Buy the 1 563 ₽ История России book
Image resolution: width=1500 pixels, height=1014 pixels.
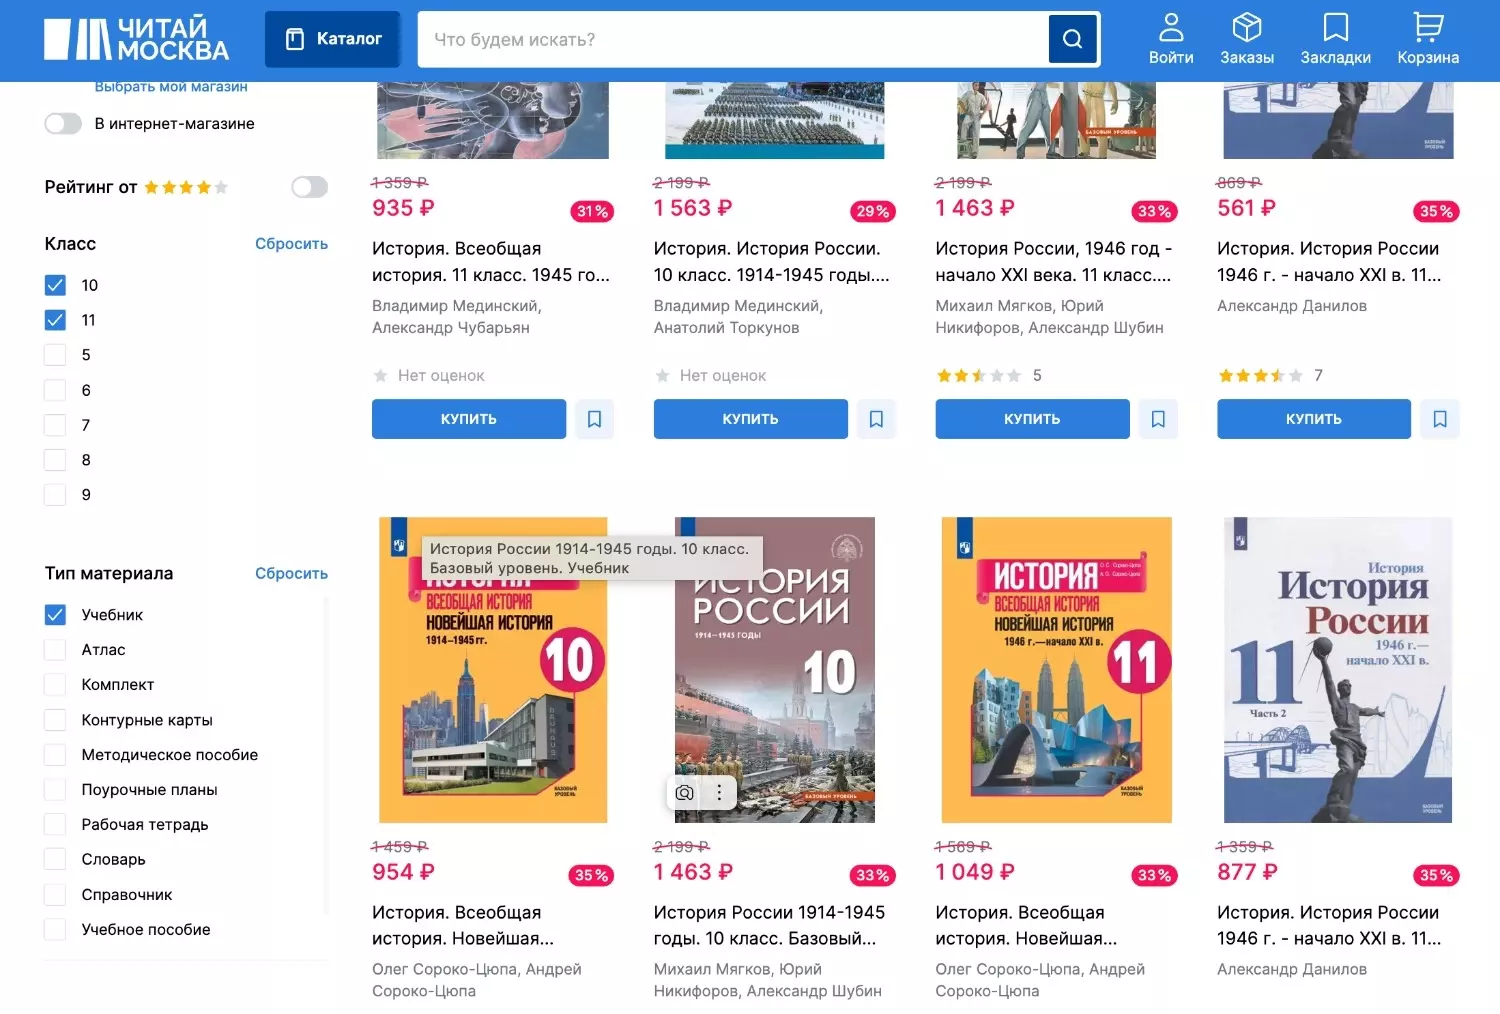tap(751, 419)
